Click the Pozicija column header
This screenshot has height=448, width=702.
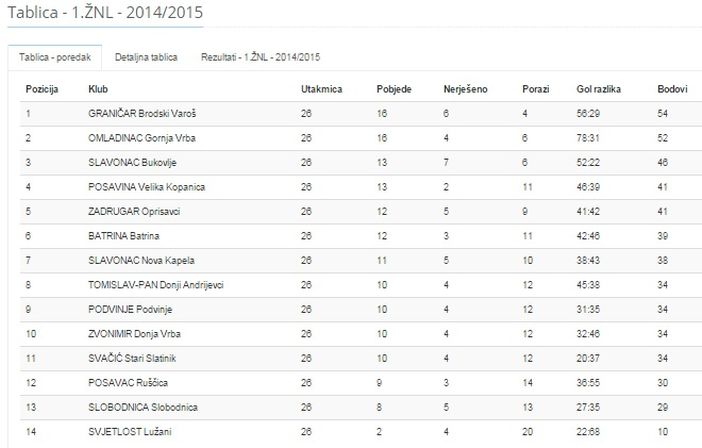coord(42,89)
